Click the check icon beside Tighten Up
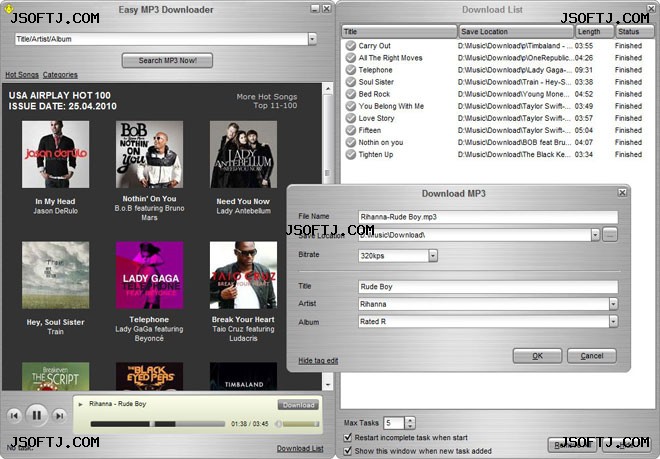This screenshot has width=660, height=459. pos(351,155)
